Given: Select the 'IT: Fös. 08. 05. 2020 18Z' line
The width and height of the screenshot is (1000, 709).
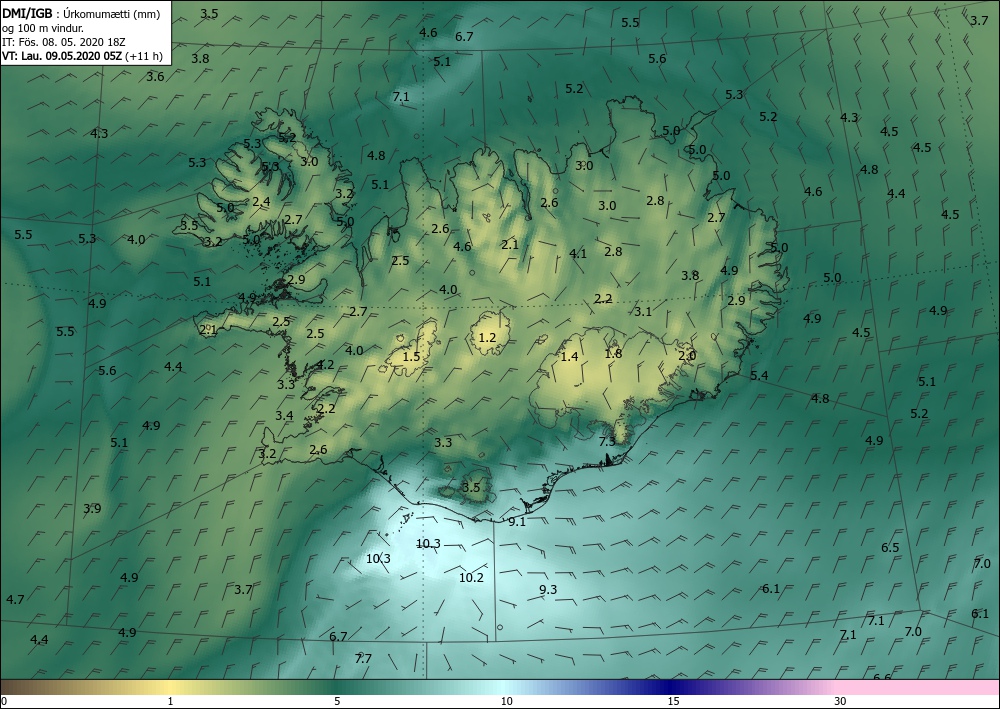Looking at the screenshot, I should coord(64,42).
